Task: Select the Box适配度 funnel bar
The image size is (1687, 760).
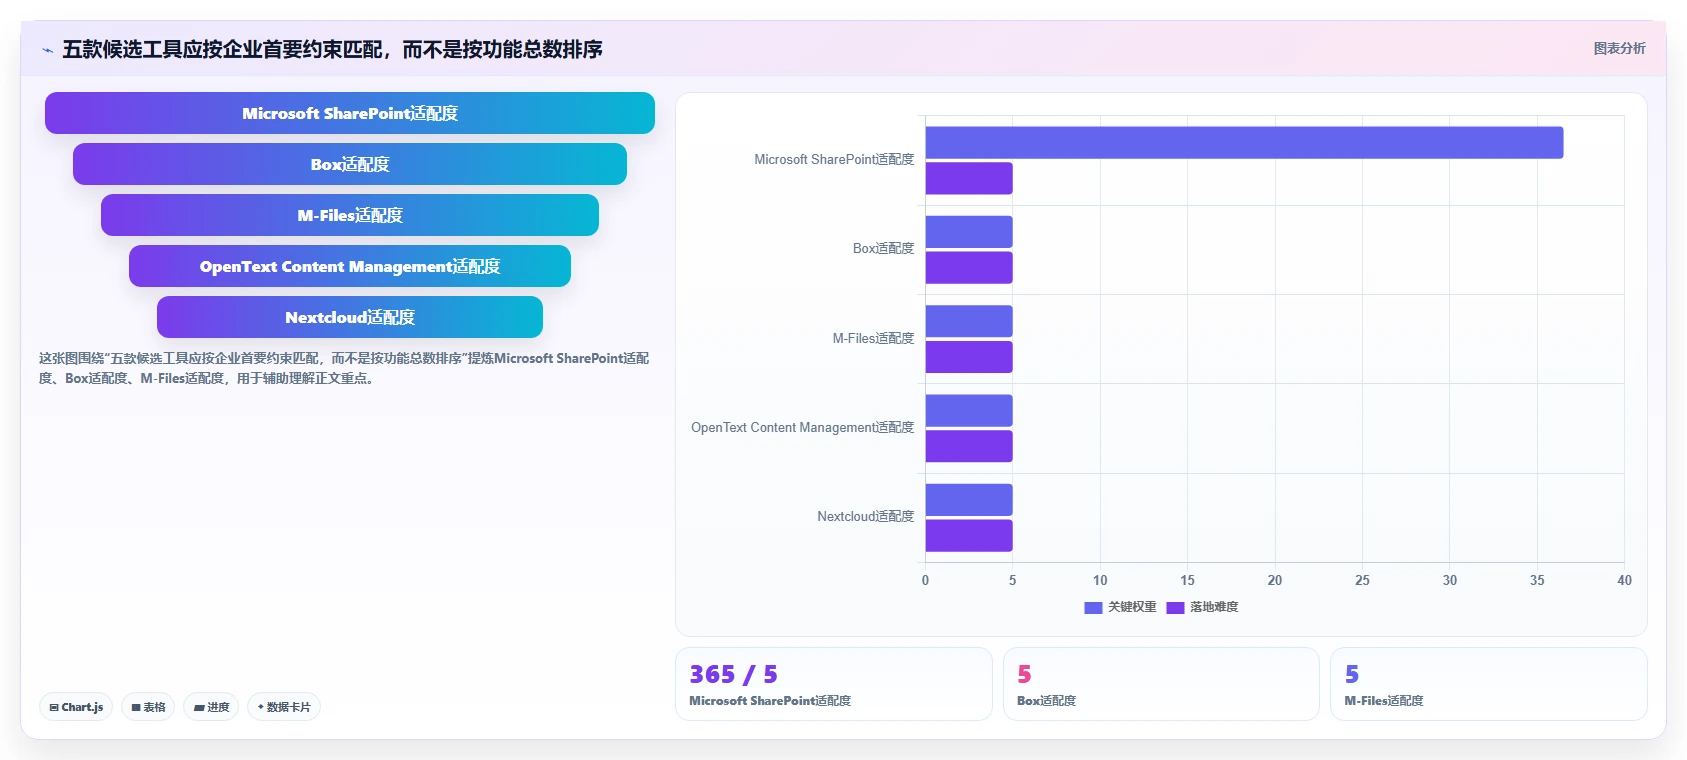Action: click(350, 164)
